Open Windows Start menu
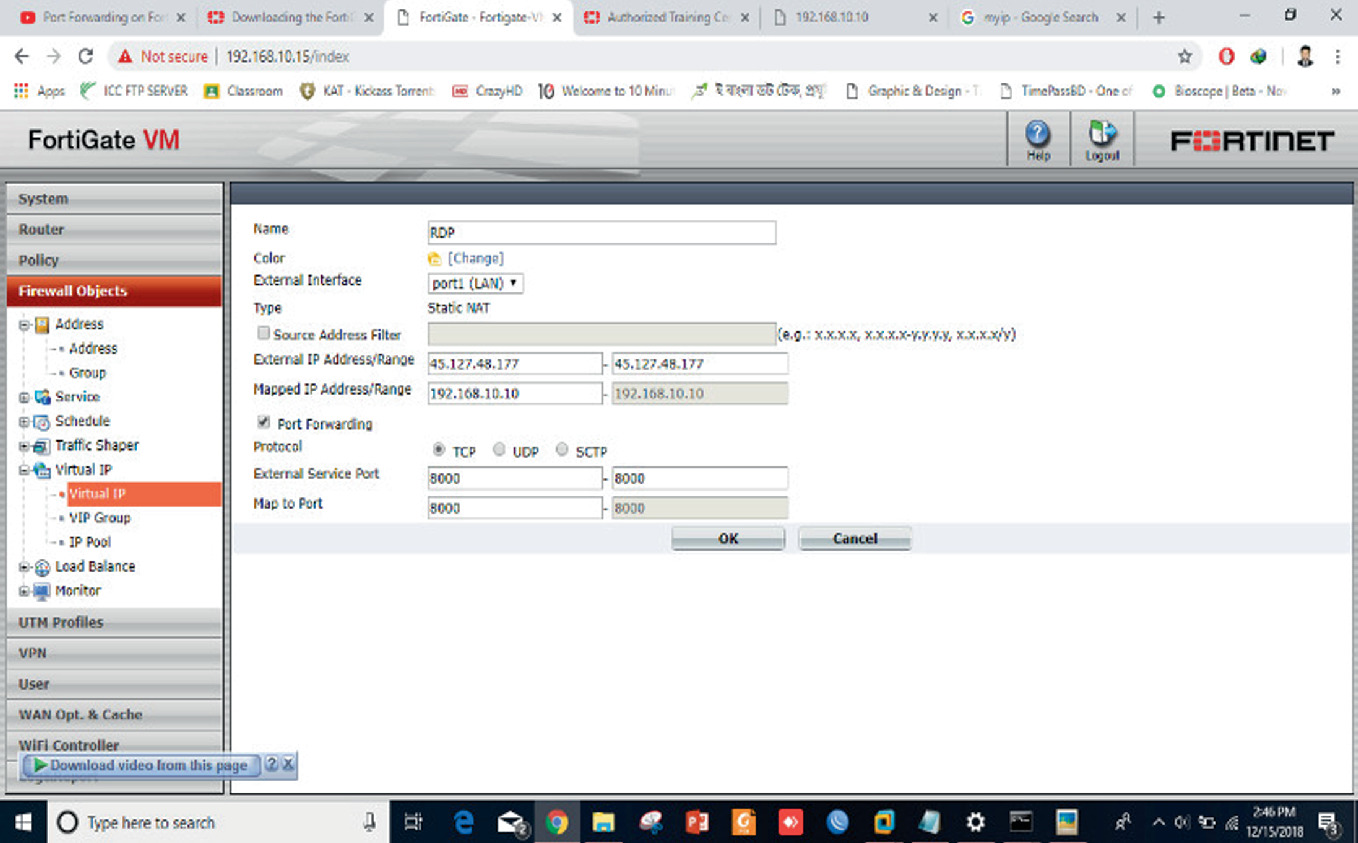Image resolution: width=1358 pixels, height=843 pixels. [22, 822]
